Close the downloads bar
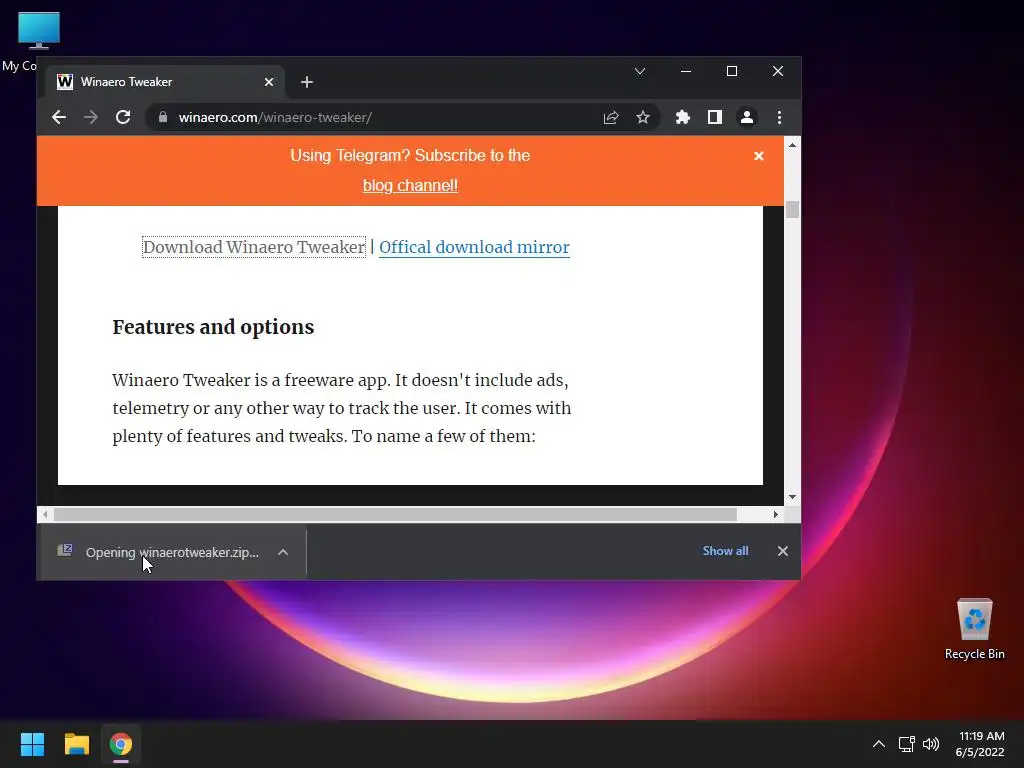The height and width of the screenshot is (768, 1024). (x=783, y=551)
